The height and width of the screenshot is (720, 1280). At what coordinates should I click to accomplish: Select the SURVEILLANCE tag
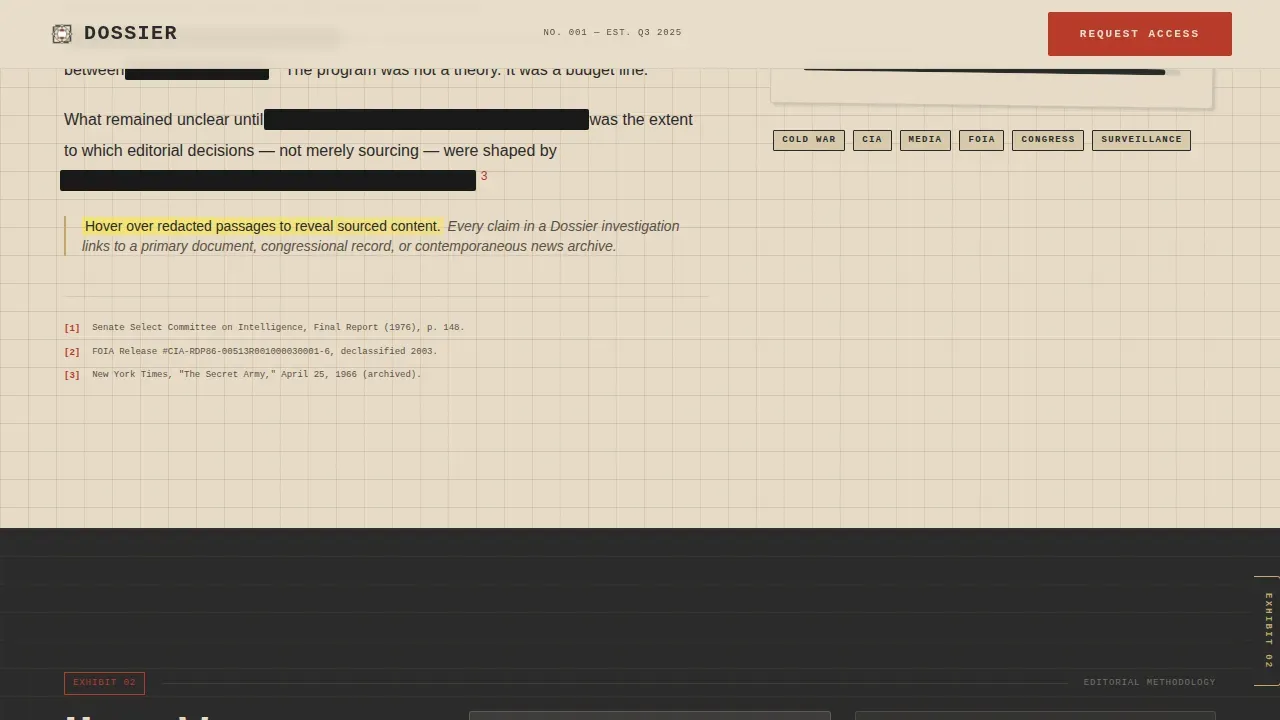pyautogui.click(x=1141, y=140)
